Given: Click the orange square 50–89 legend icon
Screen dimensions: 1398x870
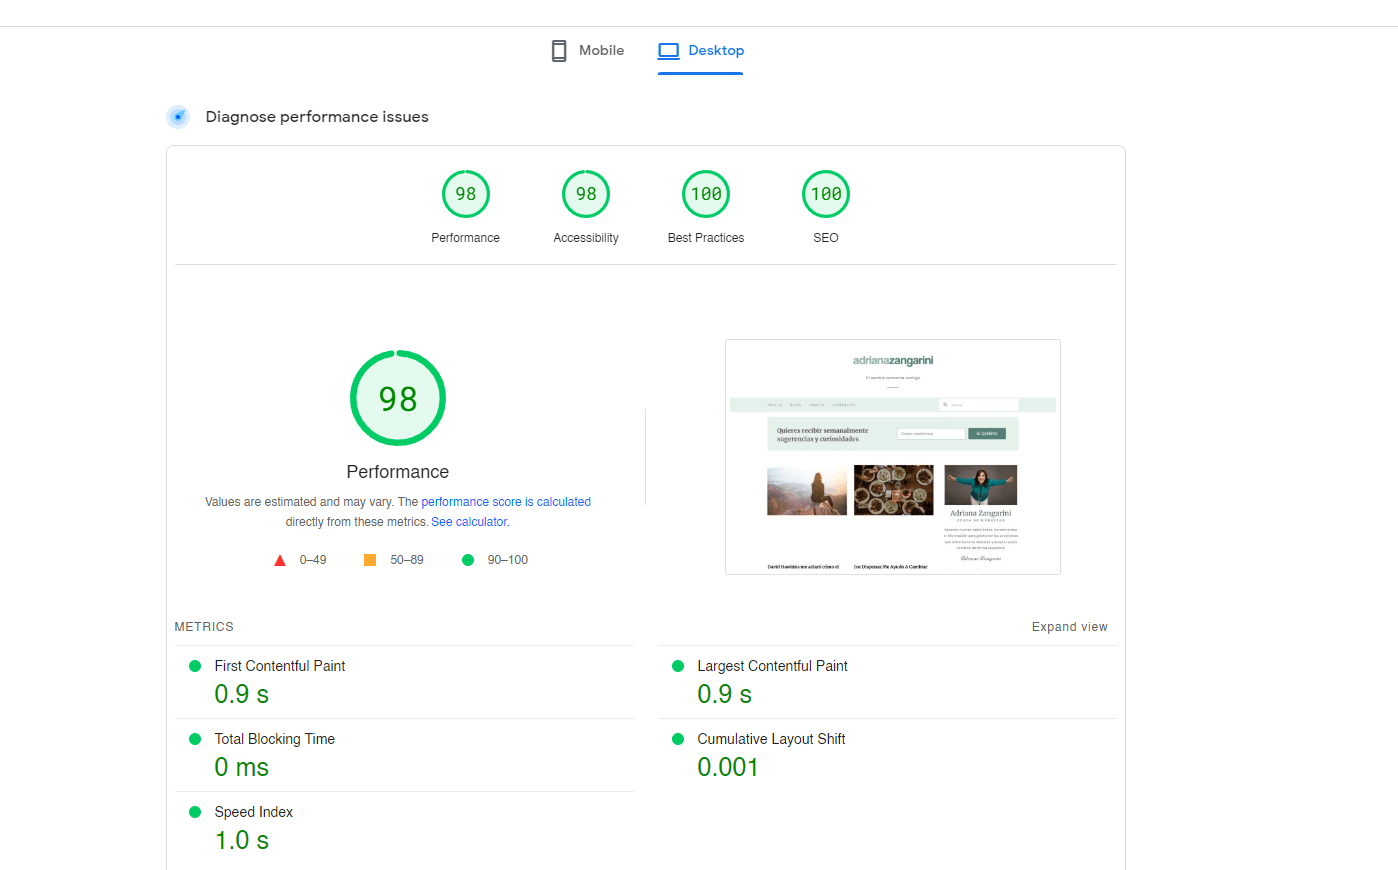Looking at the screenshot, I should [370, 560].
